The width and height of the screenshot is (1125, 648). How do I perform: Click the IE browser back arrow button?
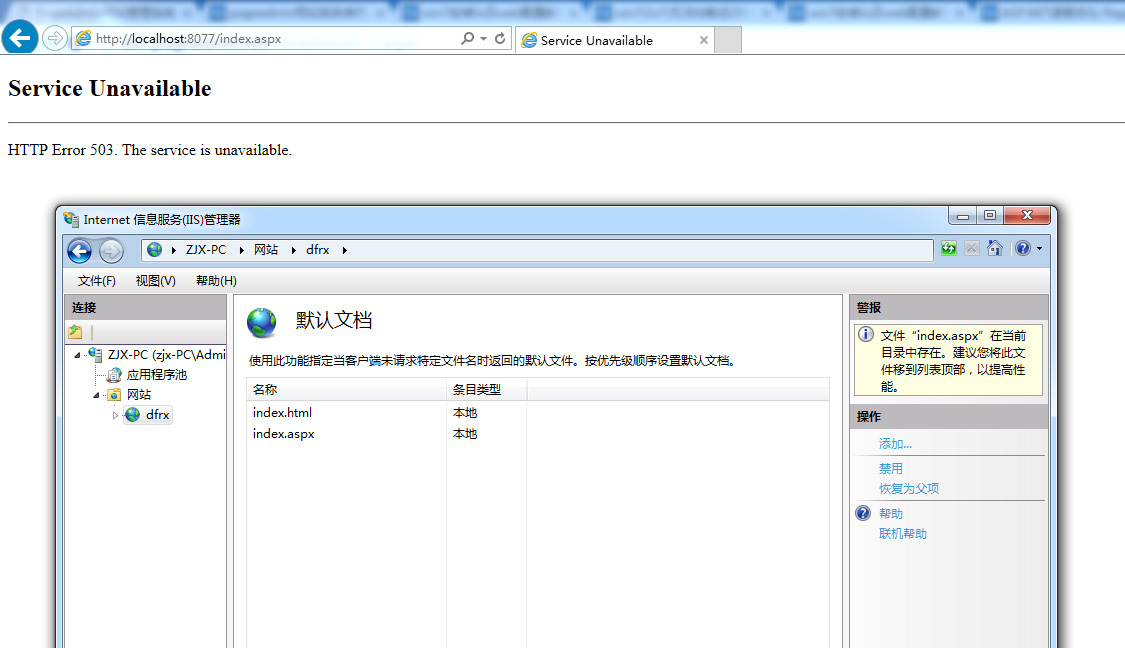coord(20,39)
